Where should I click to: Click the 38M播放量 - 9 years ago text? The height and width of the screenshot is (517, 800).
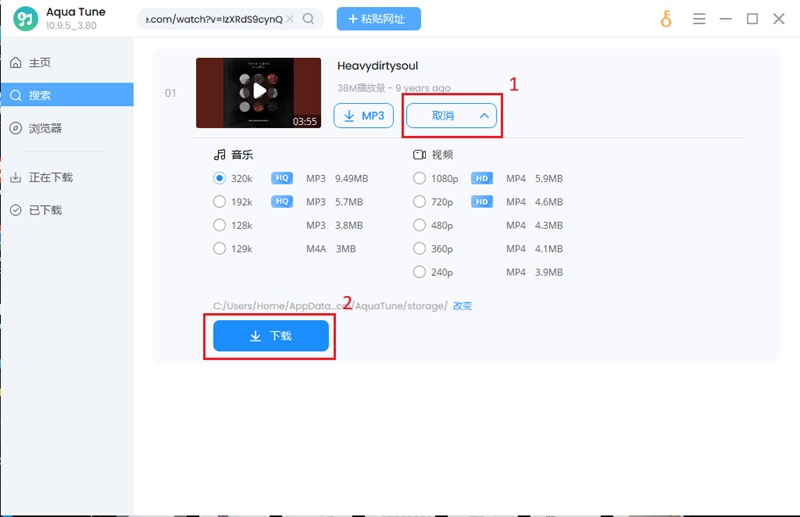click(x=393, y=88)
